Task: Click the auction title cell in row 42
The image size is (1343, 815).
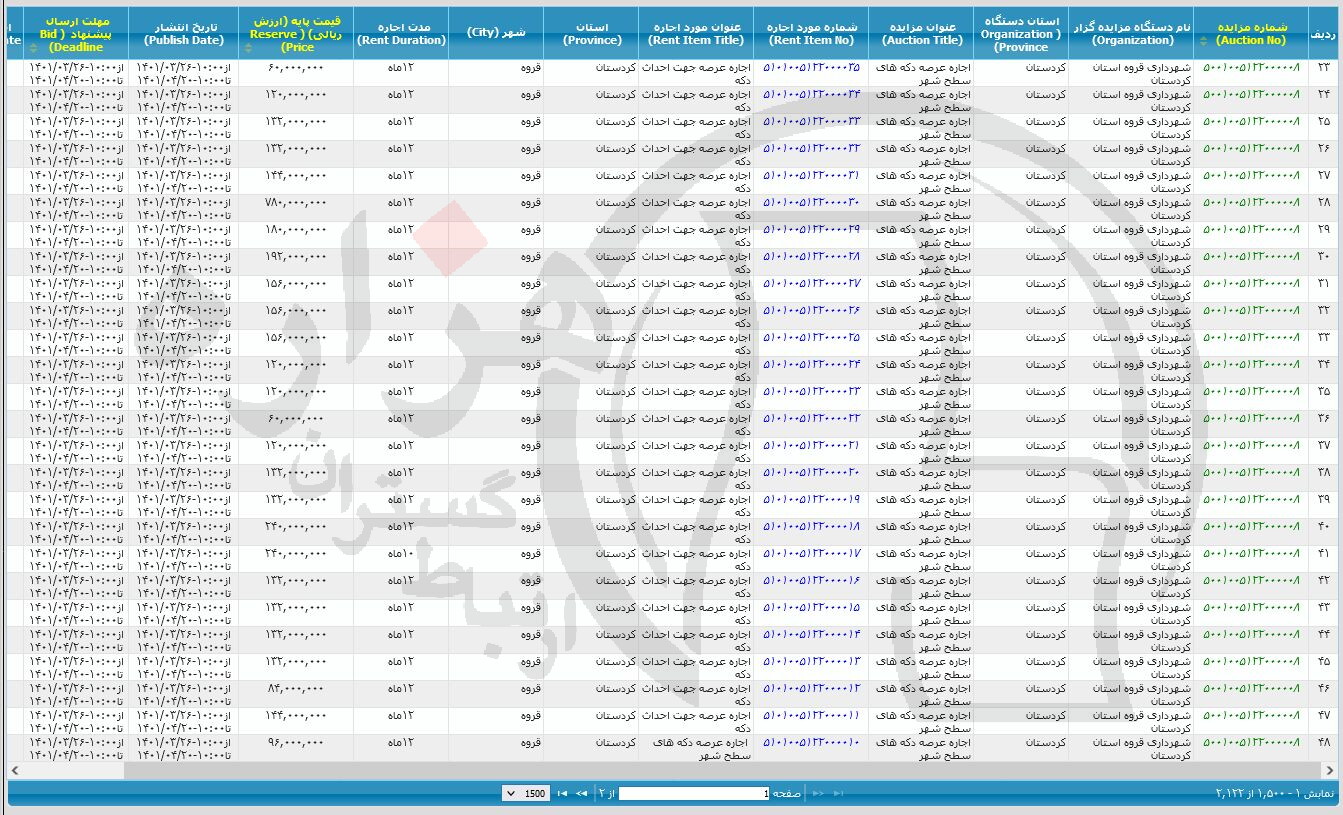Action: 921,587
